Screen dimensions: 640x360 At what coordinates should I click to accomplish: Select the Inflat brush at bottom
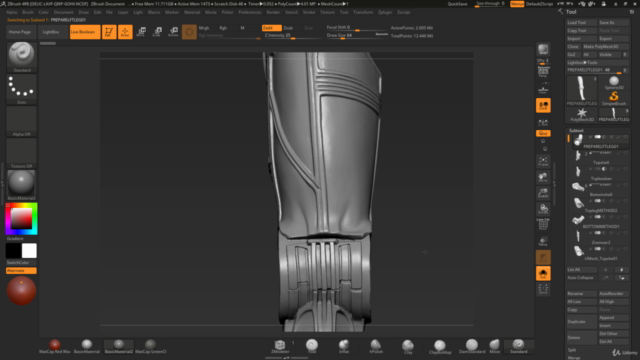[x=344, y=347]
